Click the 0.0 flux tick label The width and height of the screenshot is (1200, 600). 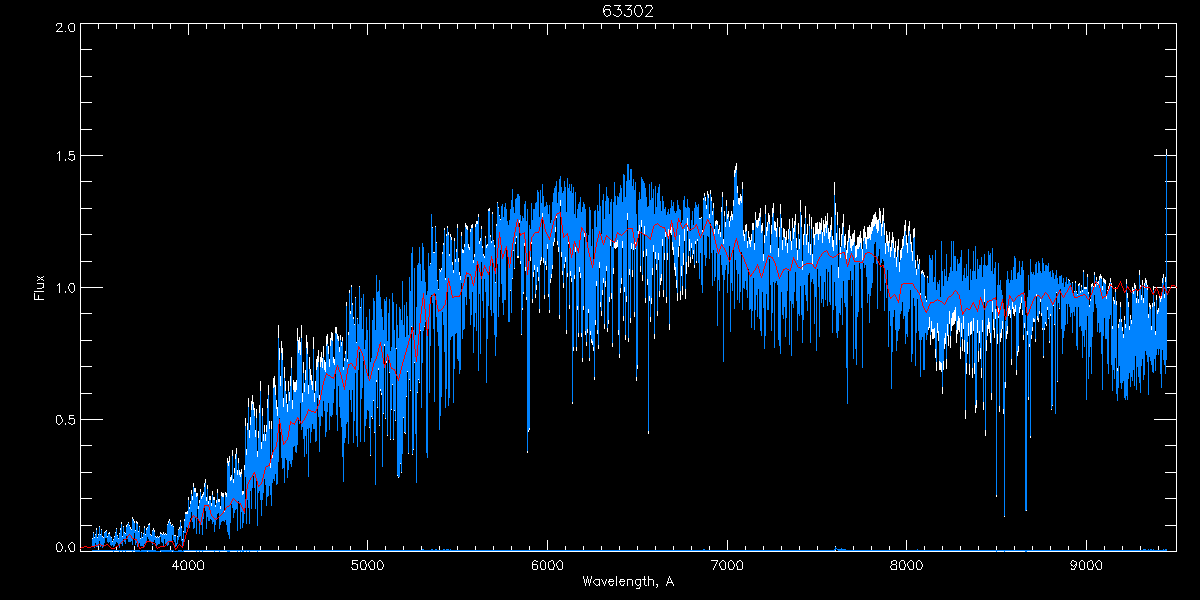point(63,547)
